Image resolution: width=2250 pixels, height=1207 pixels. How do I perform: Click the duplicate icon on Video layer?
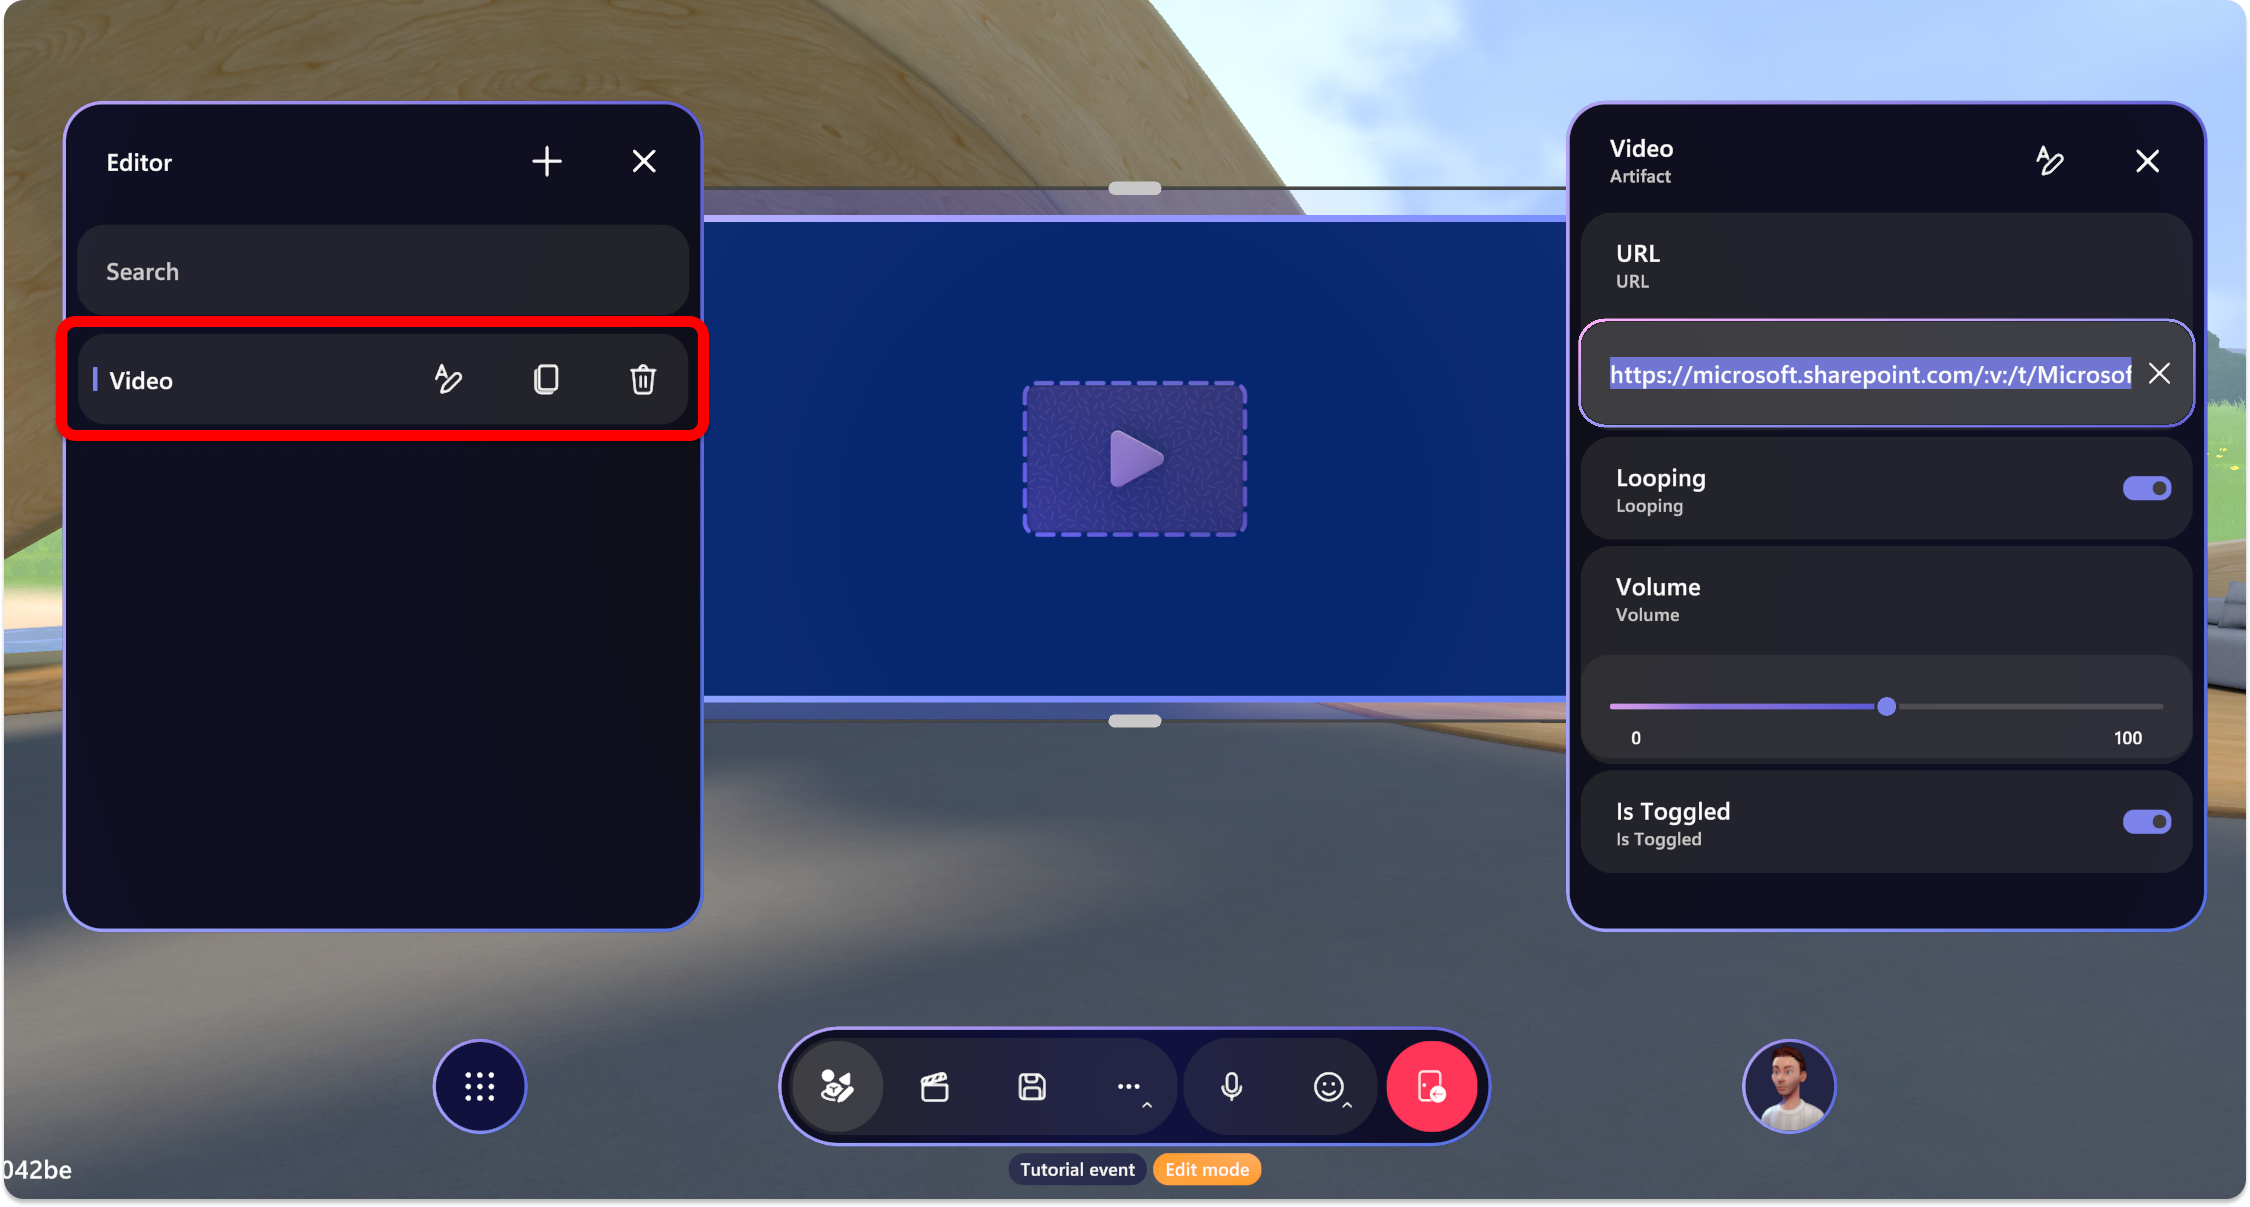546,380
